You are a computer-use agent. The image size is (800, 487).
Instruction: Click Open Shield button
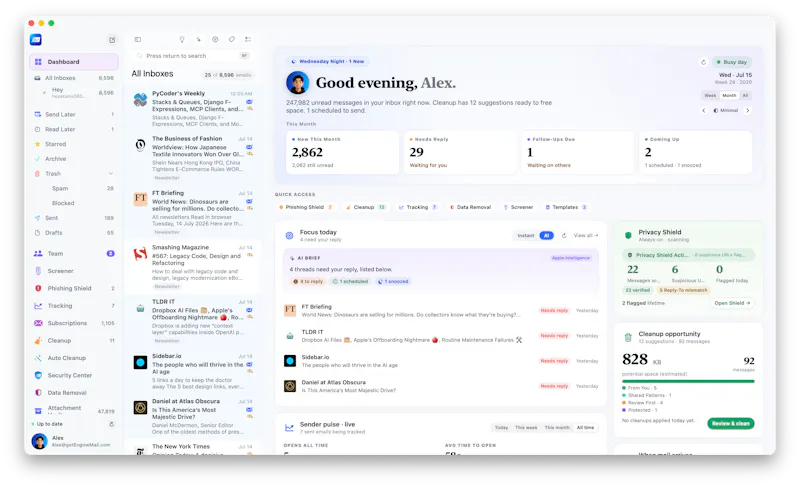(x=732, y=303)
